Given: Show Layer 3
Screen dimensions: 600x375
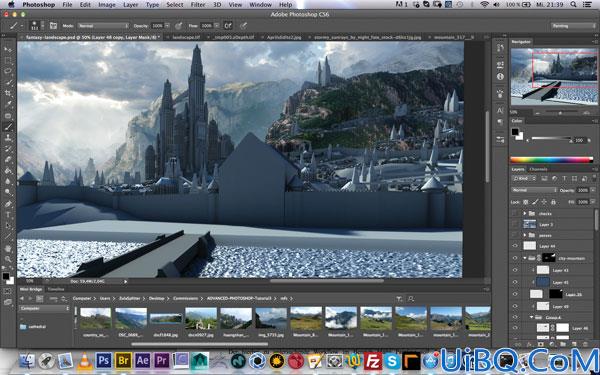Looking at the screenshot, I should [515, 224].
